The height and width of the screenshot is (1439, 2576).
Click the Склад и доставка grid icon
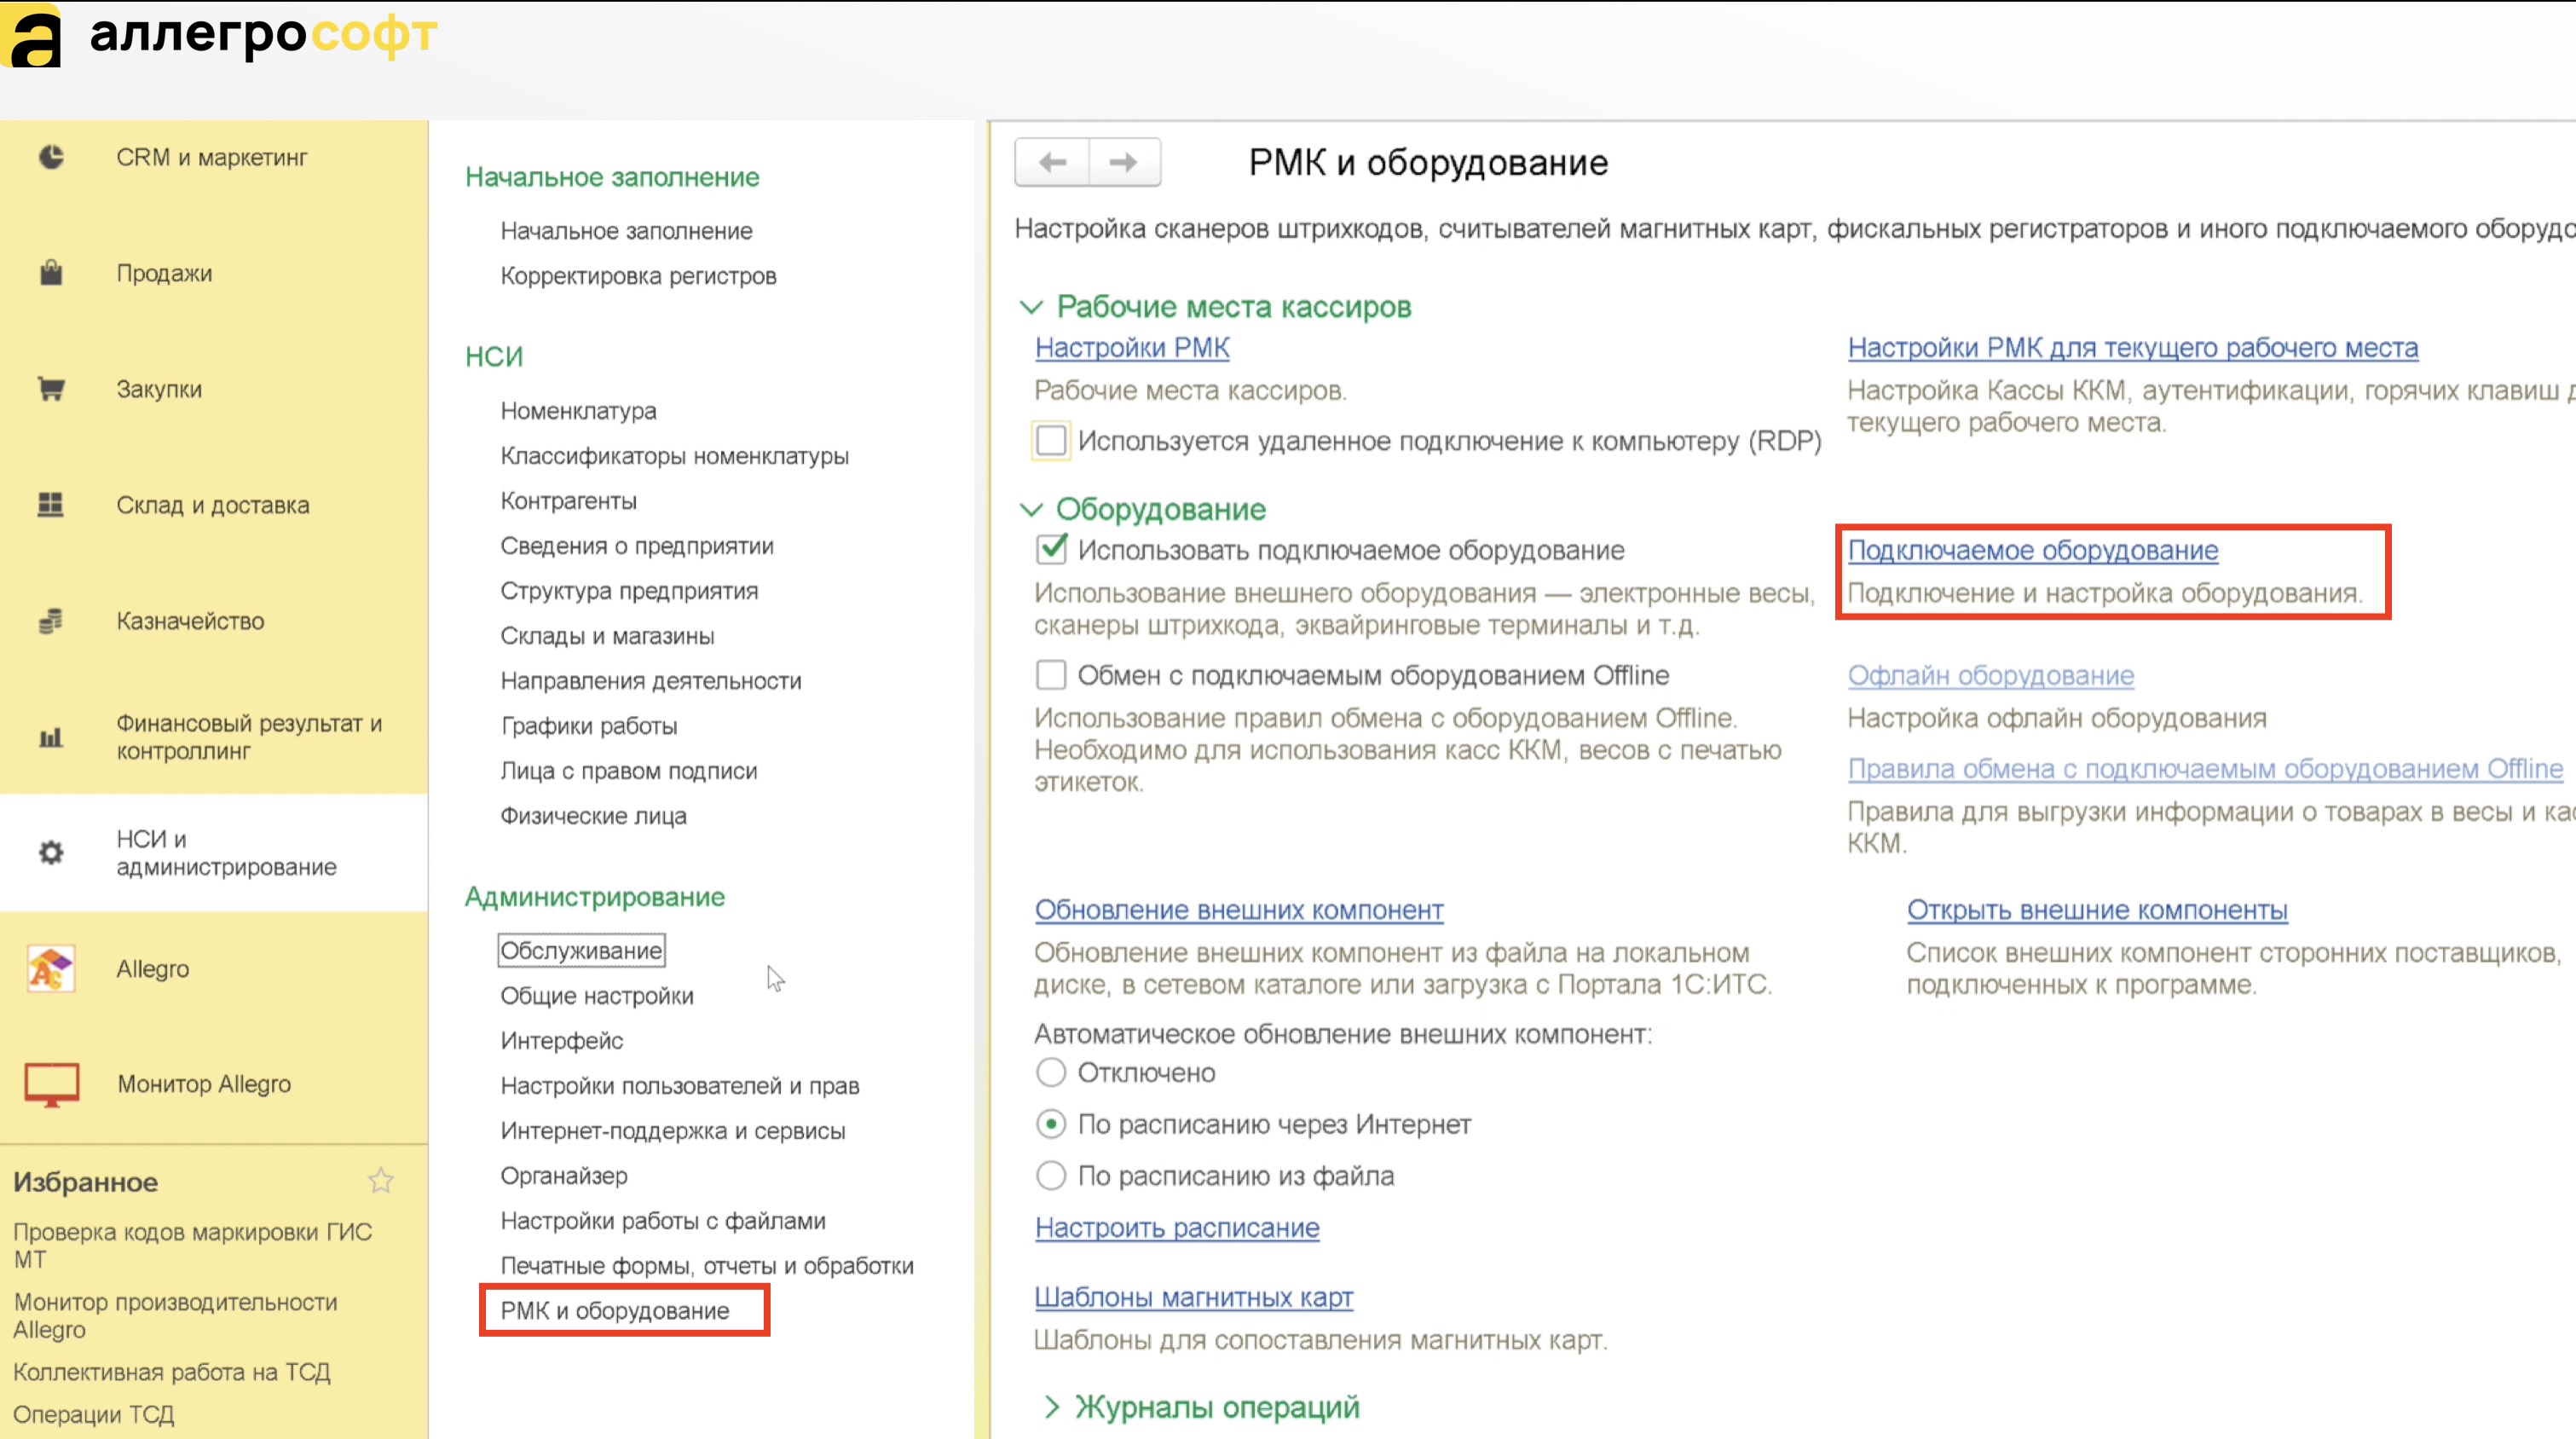click(51, 504)
